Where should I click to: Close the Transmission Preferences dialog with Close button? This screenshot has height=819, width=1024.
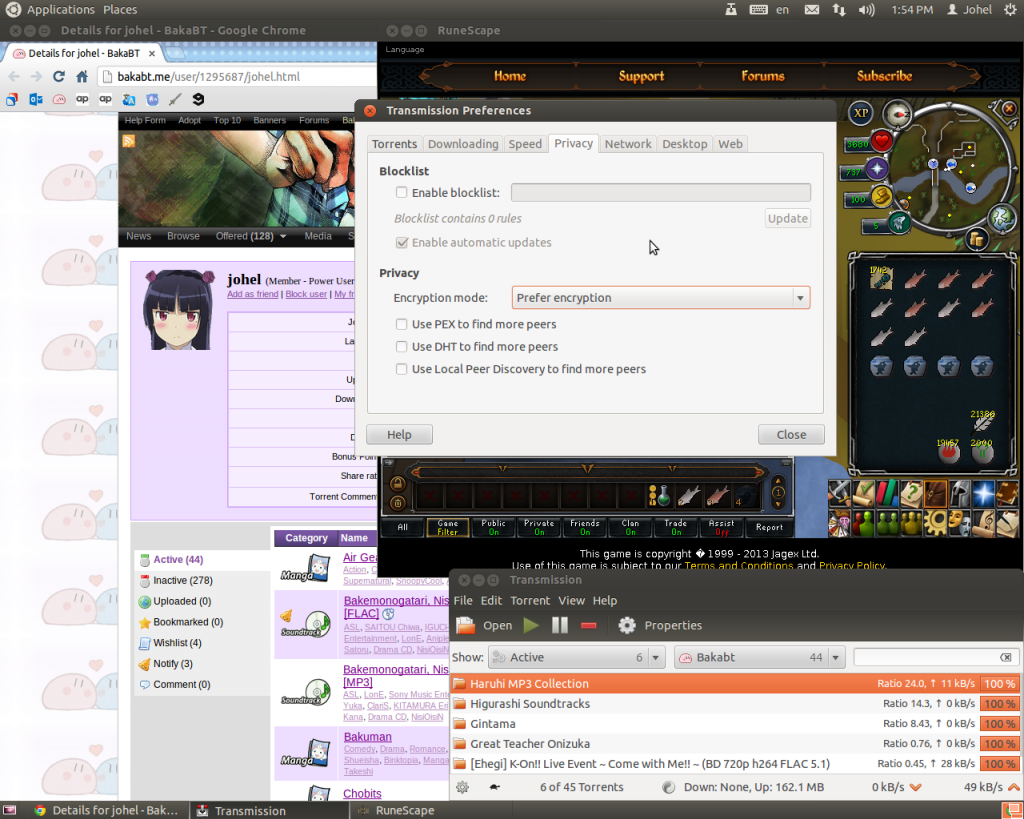pyautogui.click(x=790, y=435)
